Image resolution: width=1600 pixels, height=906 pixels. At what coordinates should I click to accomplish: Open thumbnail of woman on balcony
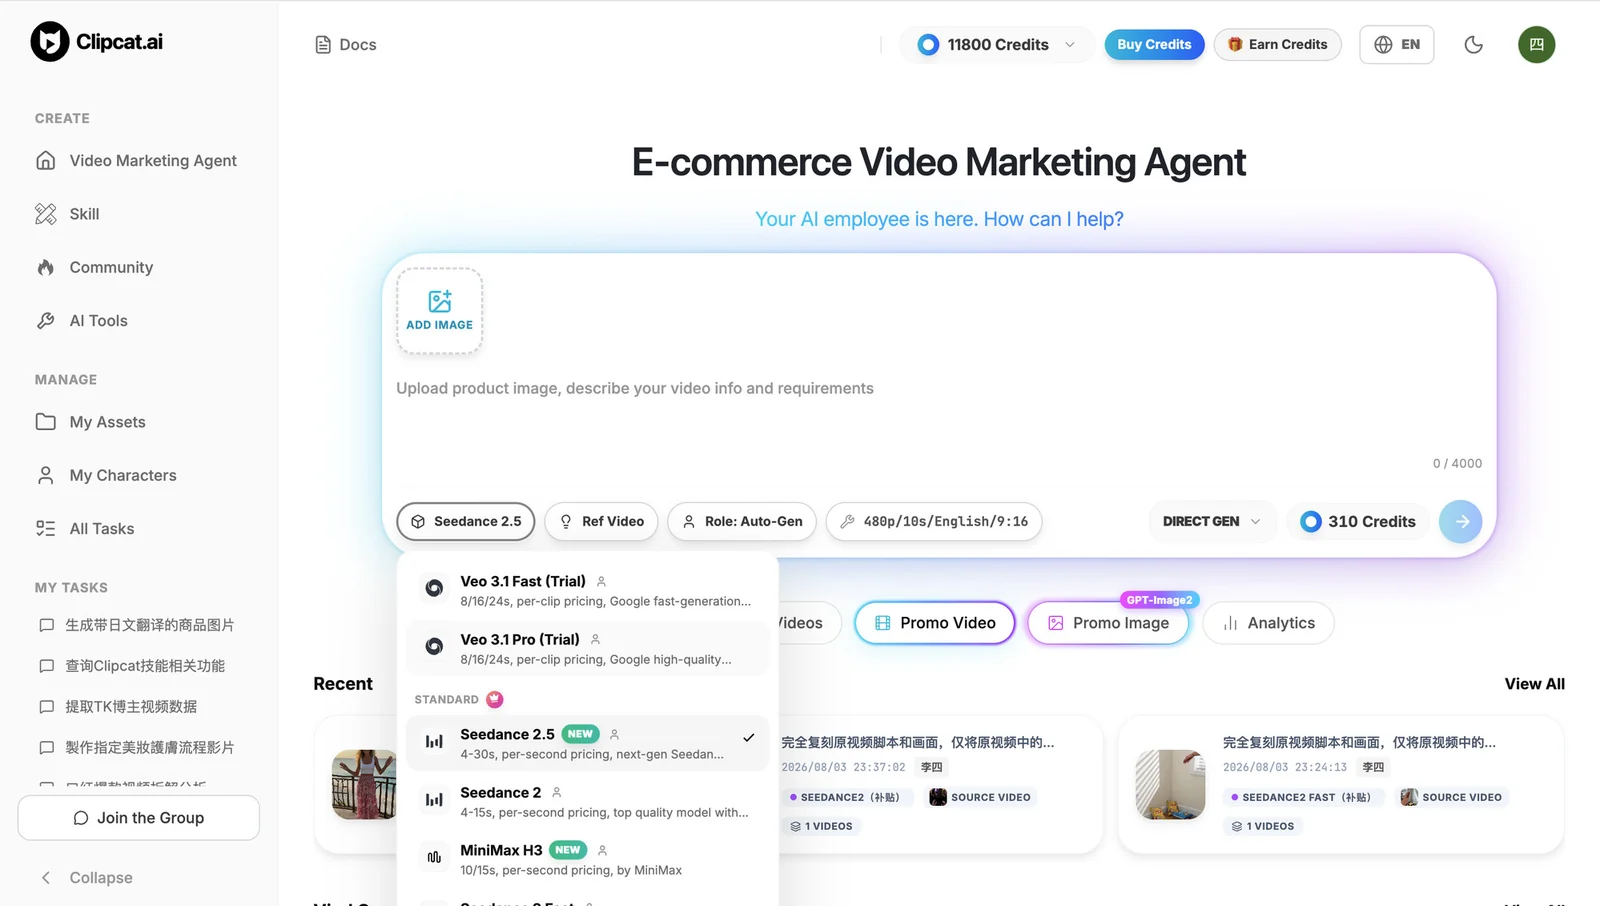click(364, 785)
